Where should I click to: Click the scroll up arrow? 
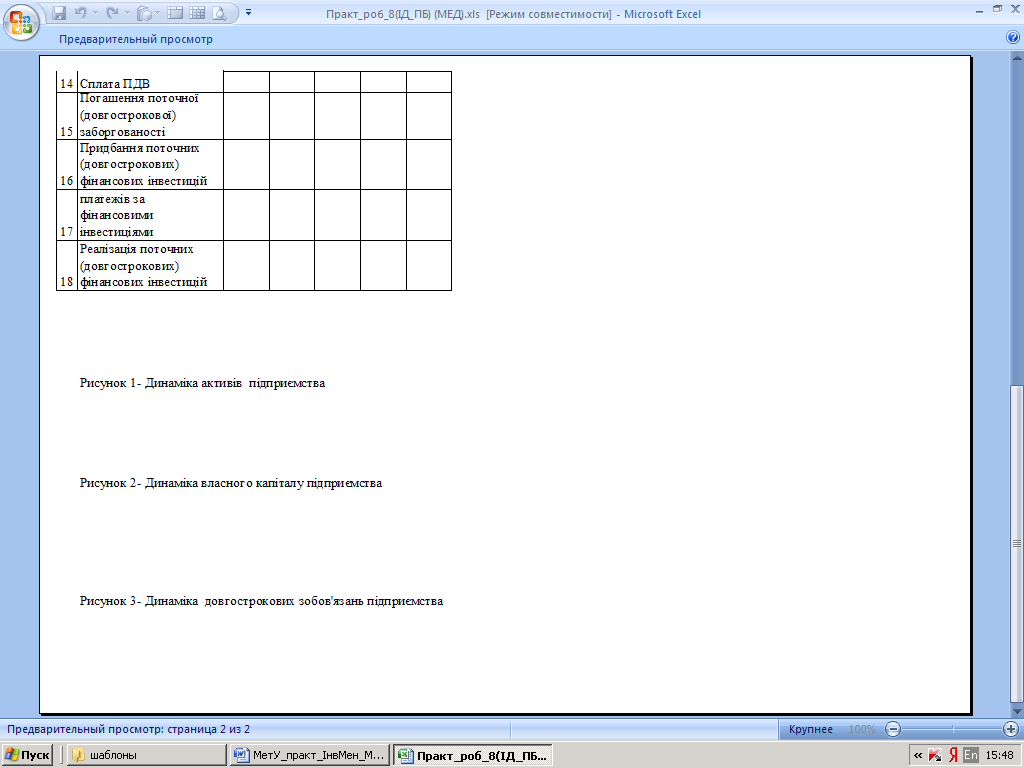pos(1017,59)
